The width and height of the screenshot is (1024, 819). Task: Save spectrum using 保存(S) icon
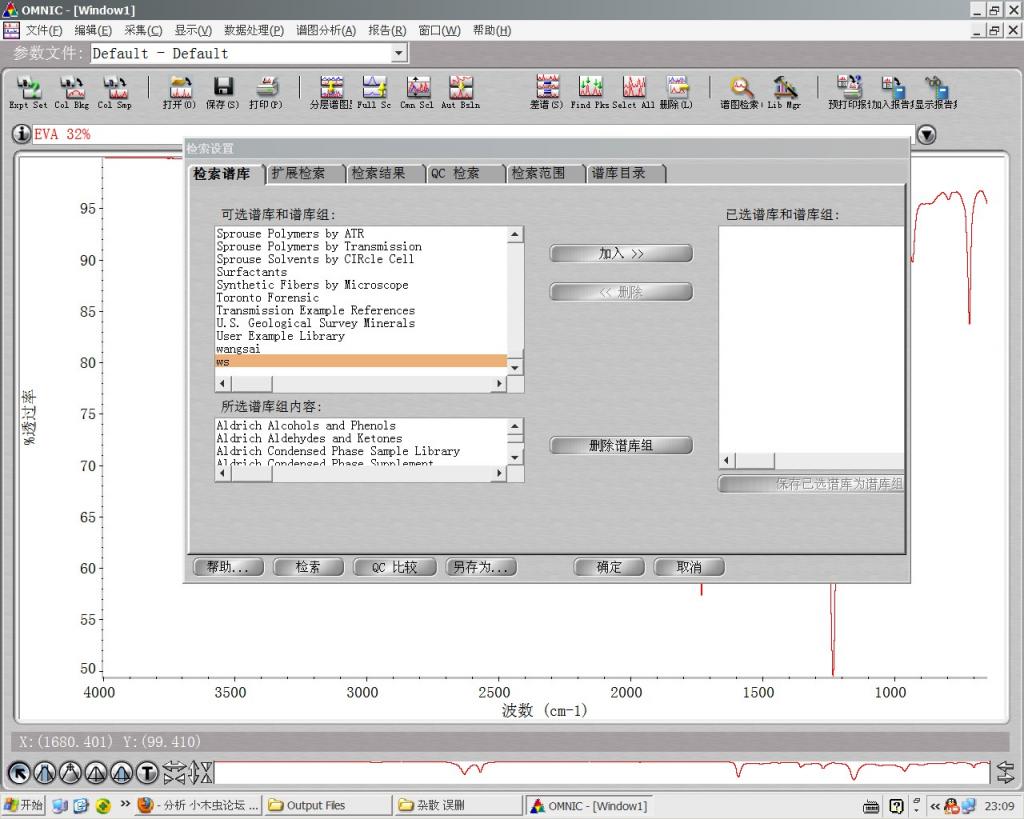(223, 91)
